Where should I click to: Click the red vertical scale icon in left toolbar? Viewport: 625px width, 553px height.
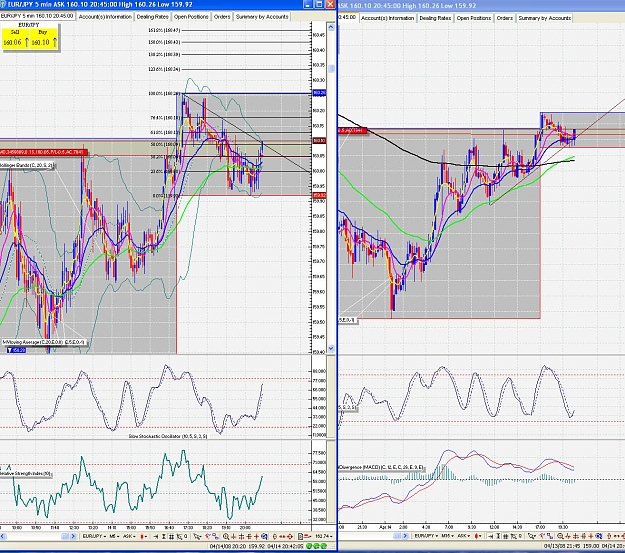(x=275, y=536)
